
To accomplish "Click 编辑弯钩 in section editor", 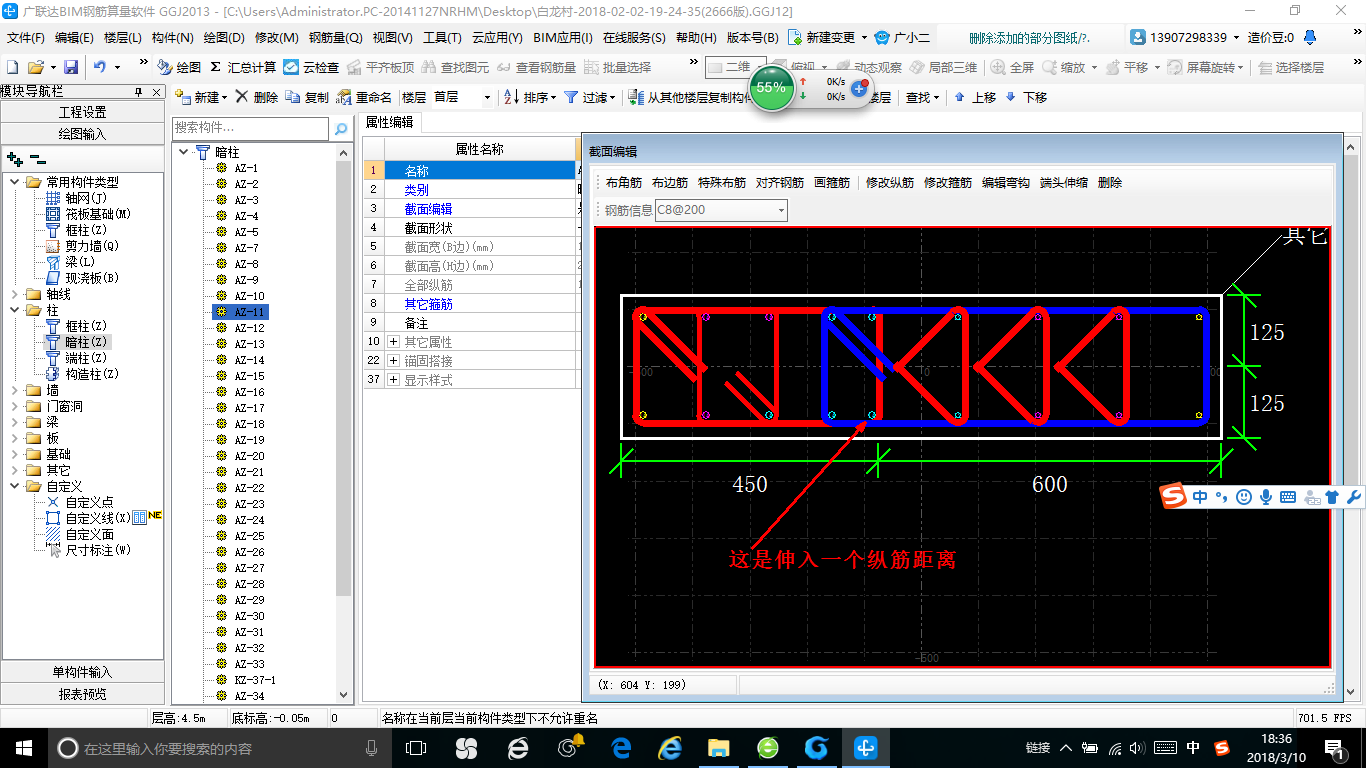I will pyautogui.click(x=1006, y=183).
